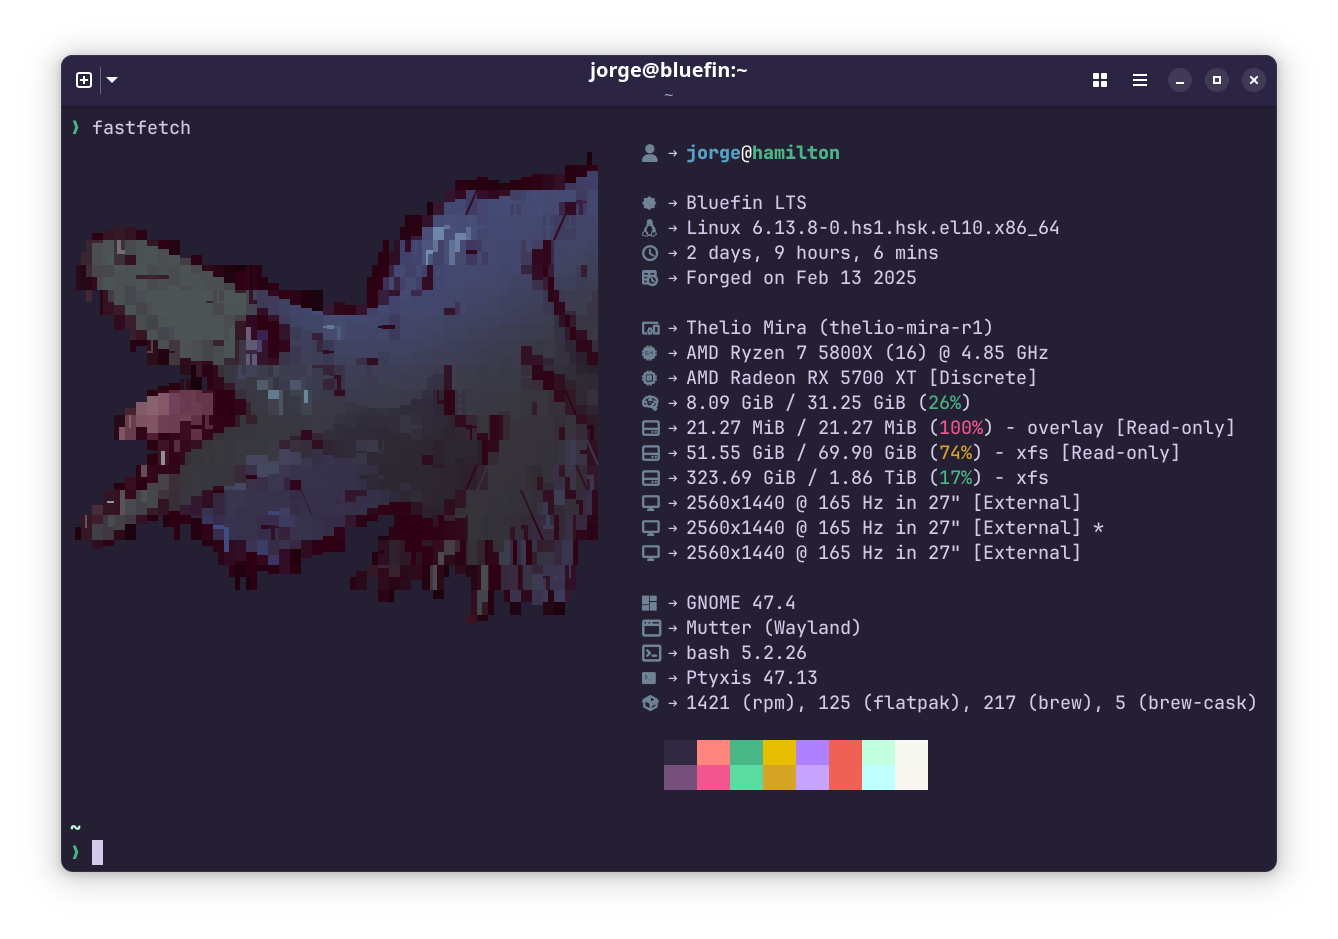Click the user icon beside jorge@hamilton

tap(650, 153)
